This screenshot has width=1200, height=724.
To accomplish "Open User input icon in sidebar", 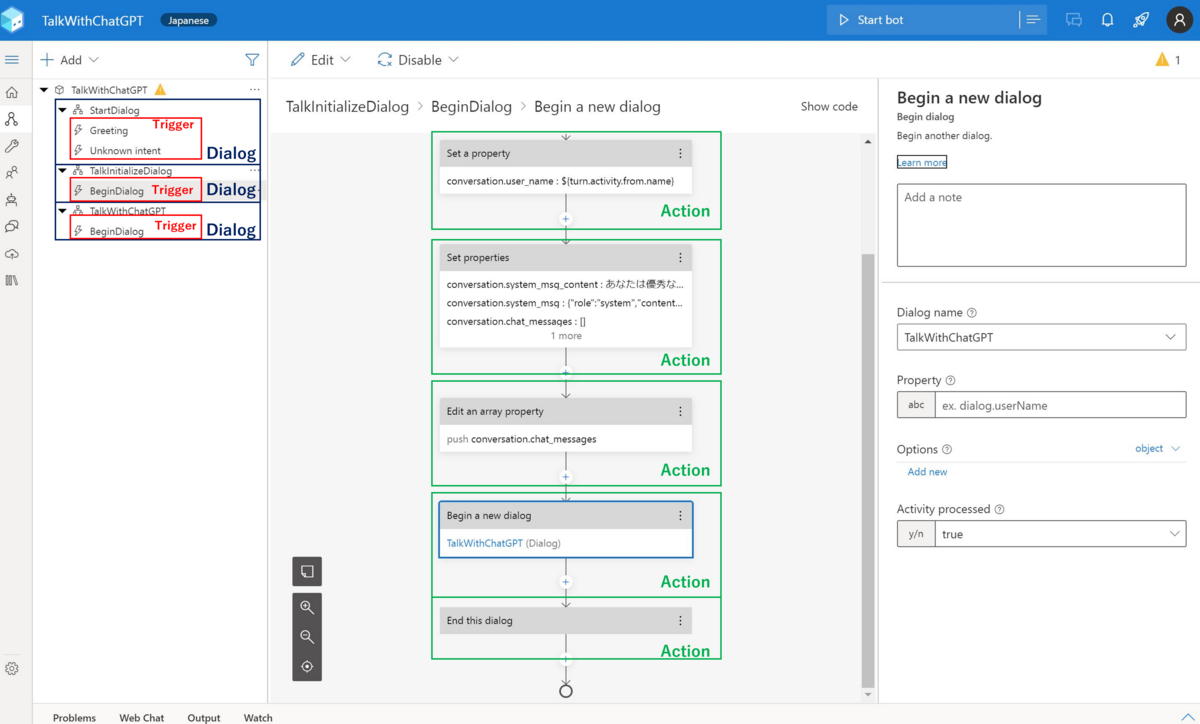I will pyautogui.click(x=12, y=173).
